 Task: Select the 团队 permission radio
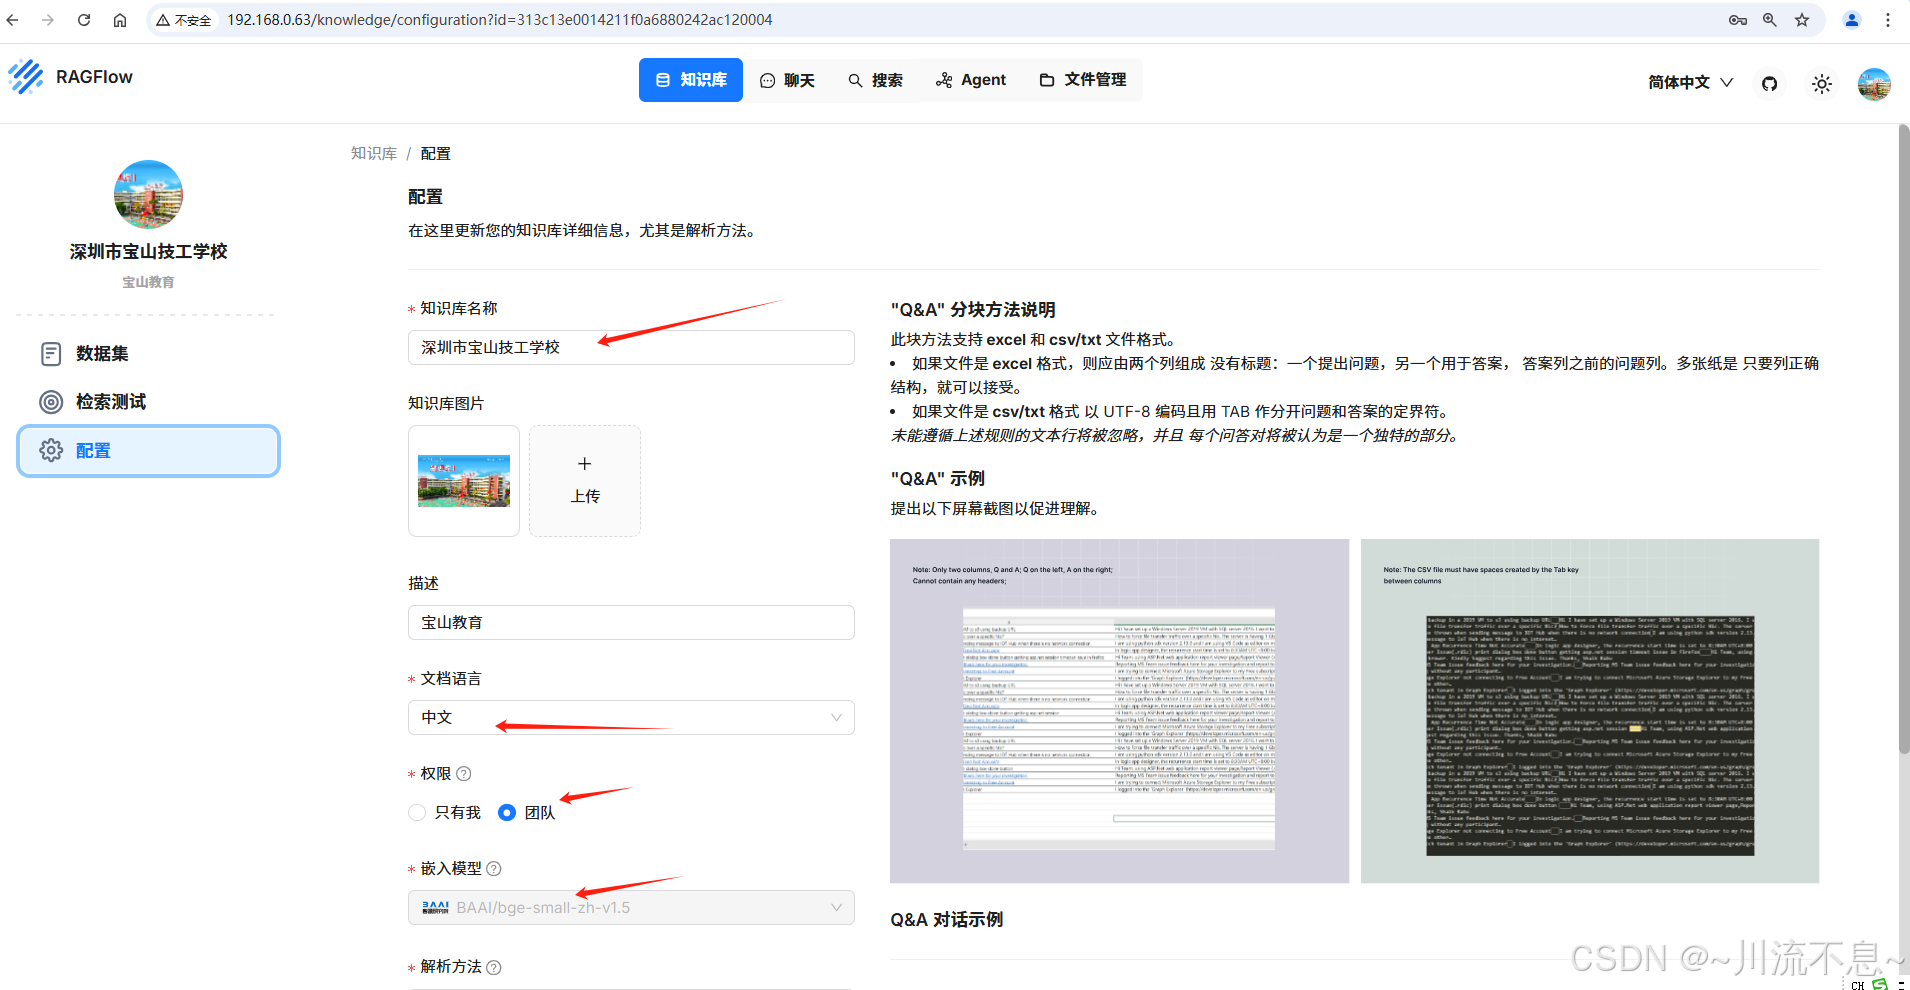point(507,813)
